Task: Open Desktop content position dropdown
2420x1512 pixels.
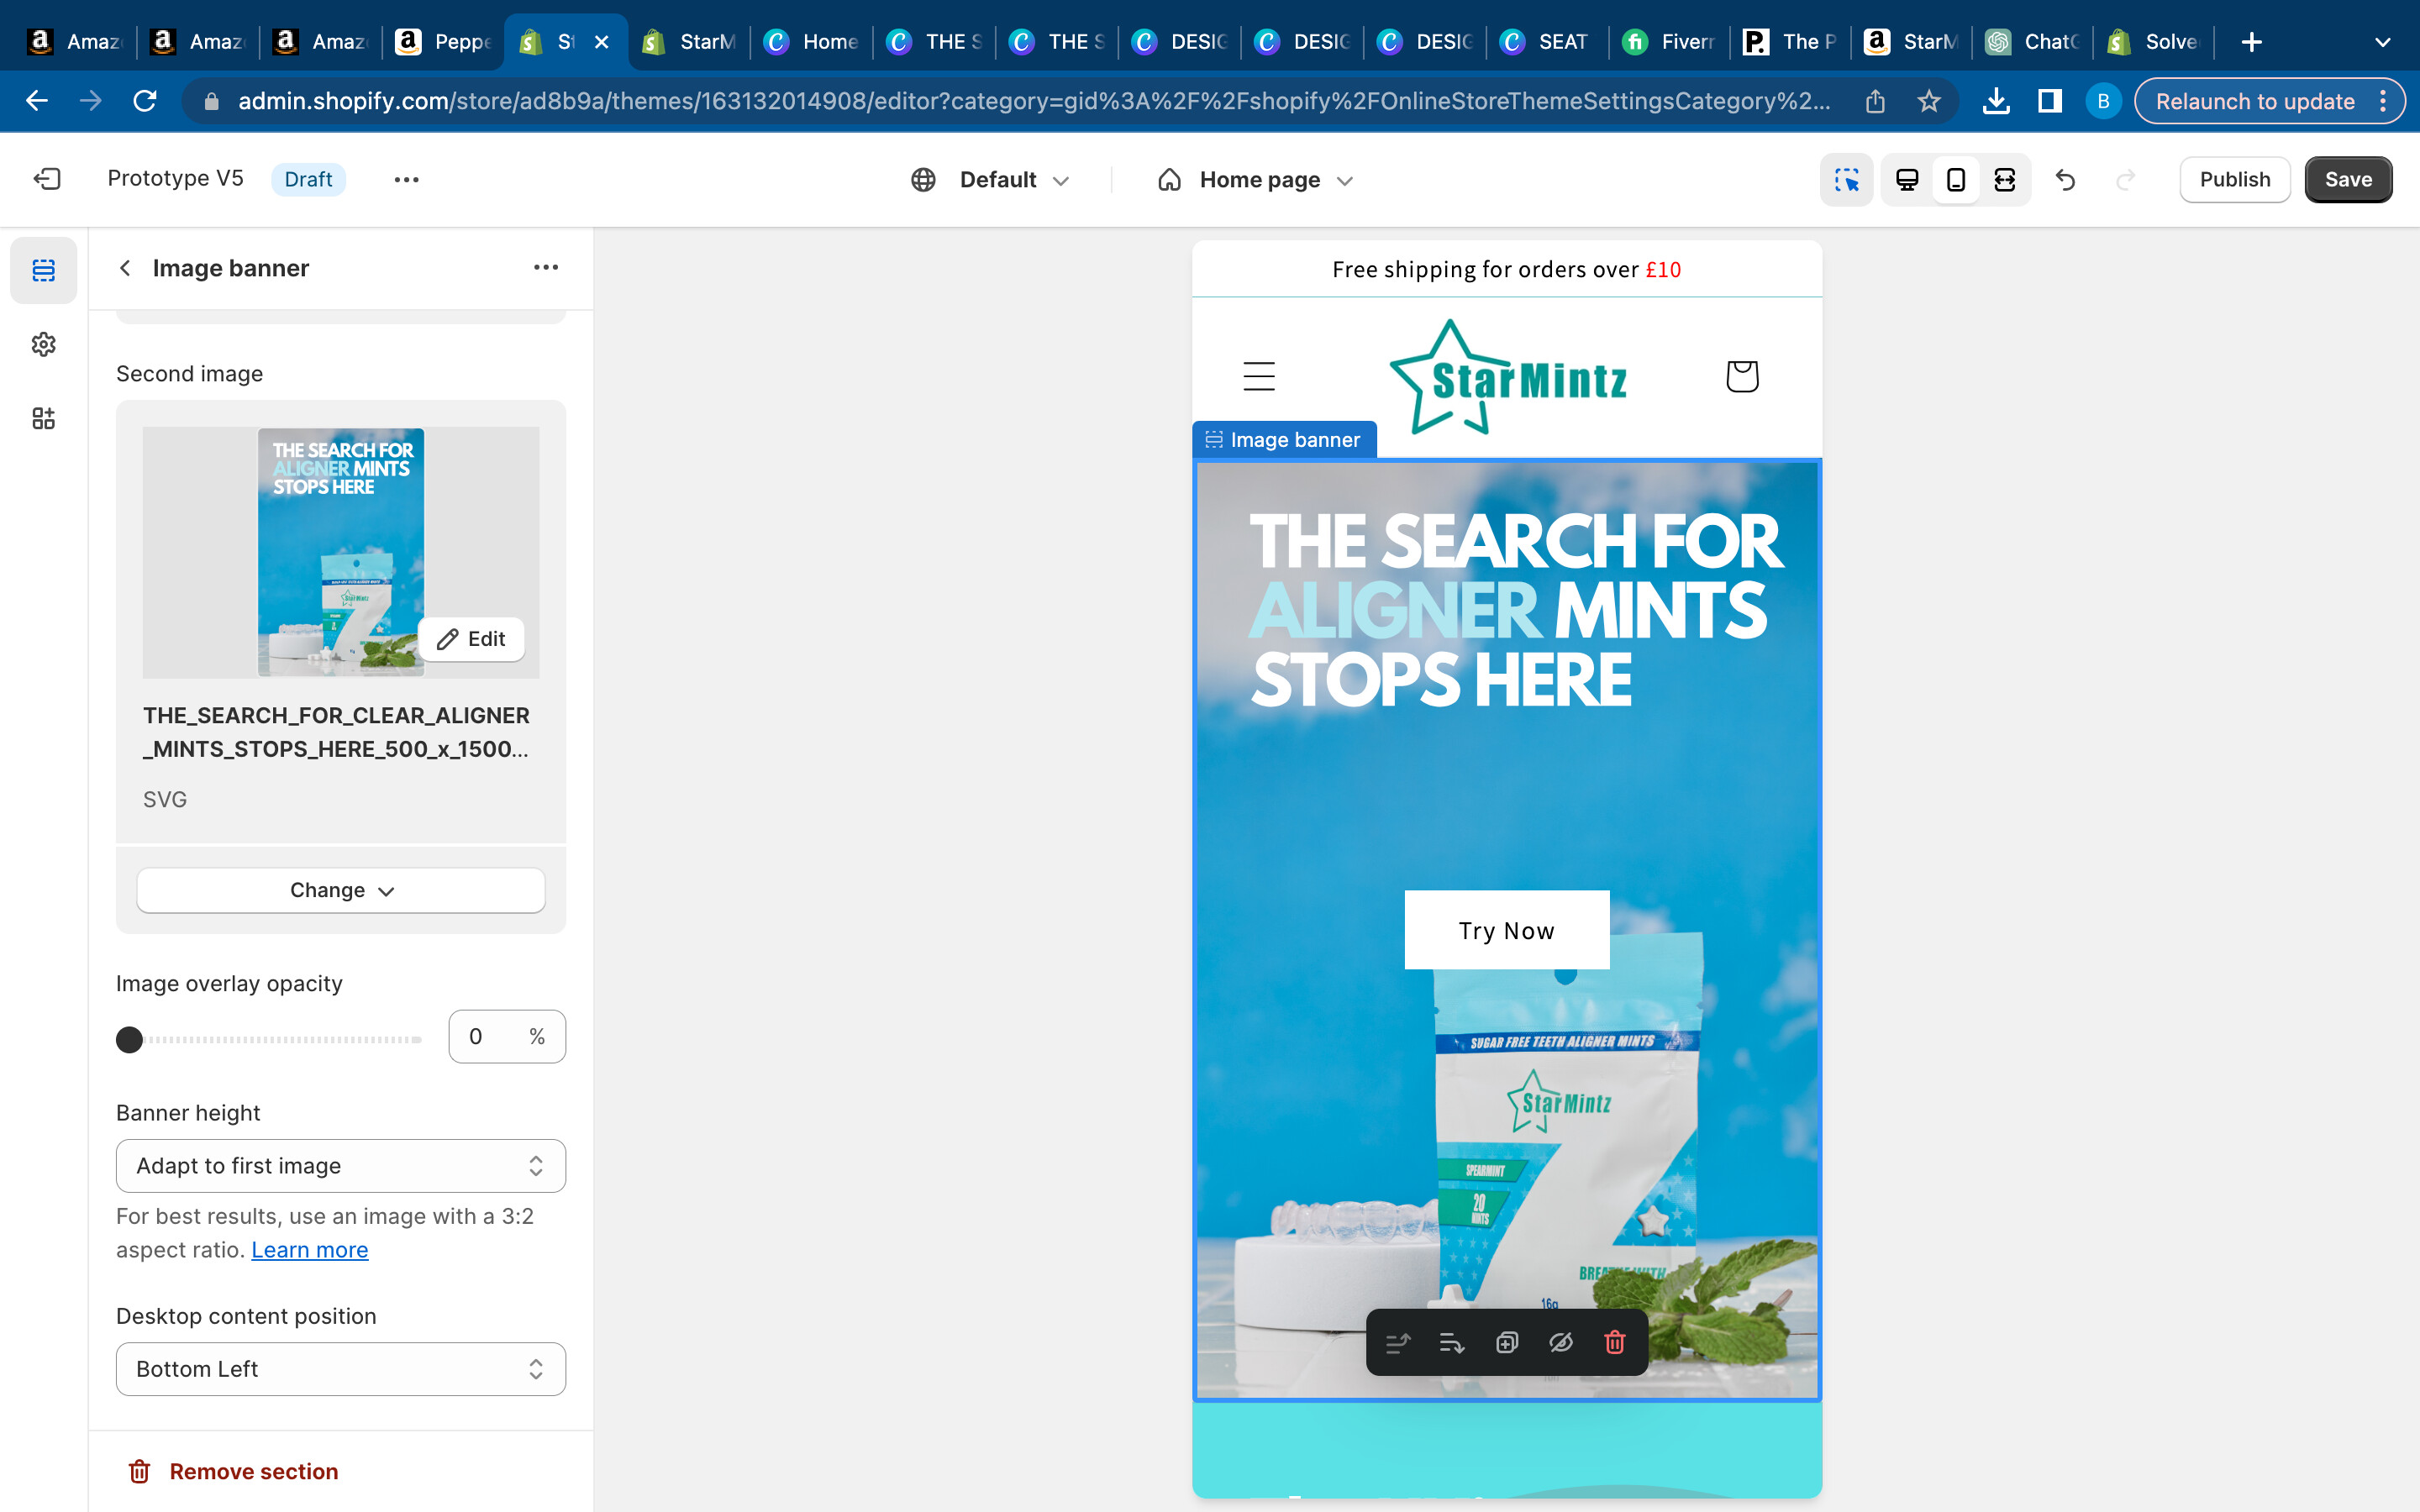Action: [x=340, y=1369]
